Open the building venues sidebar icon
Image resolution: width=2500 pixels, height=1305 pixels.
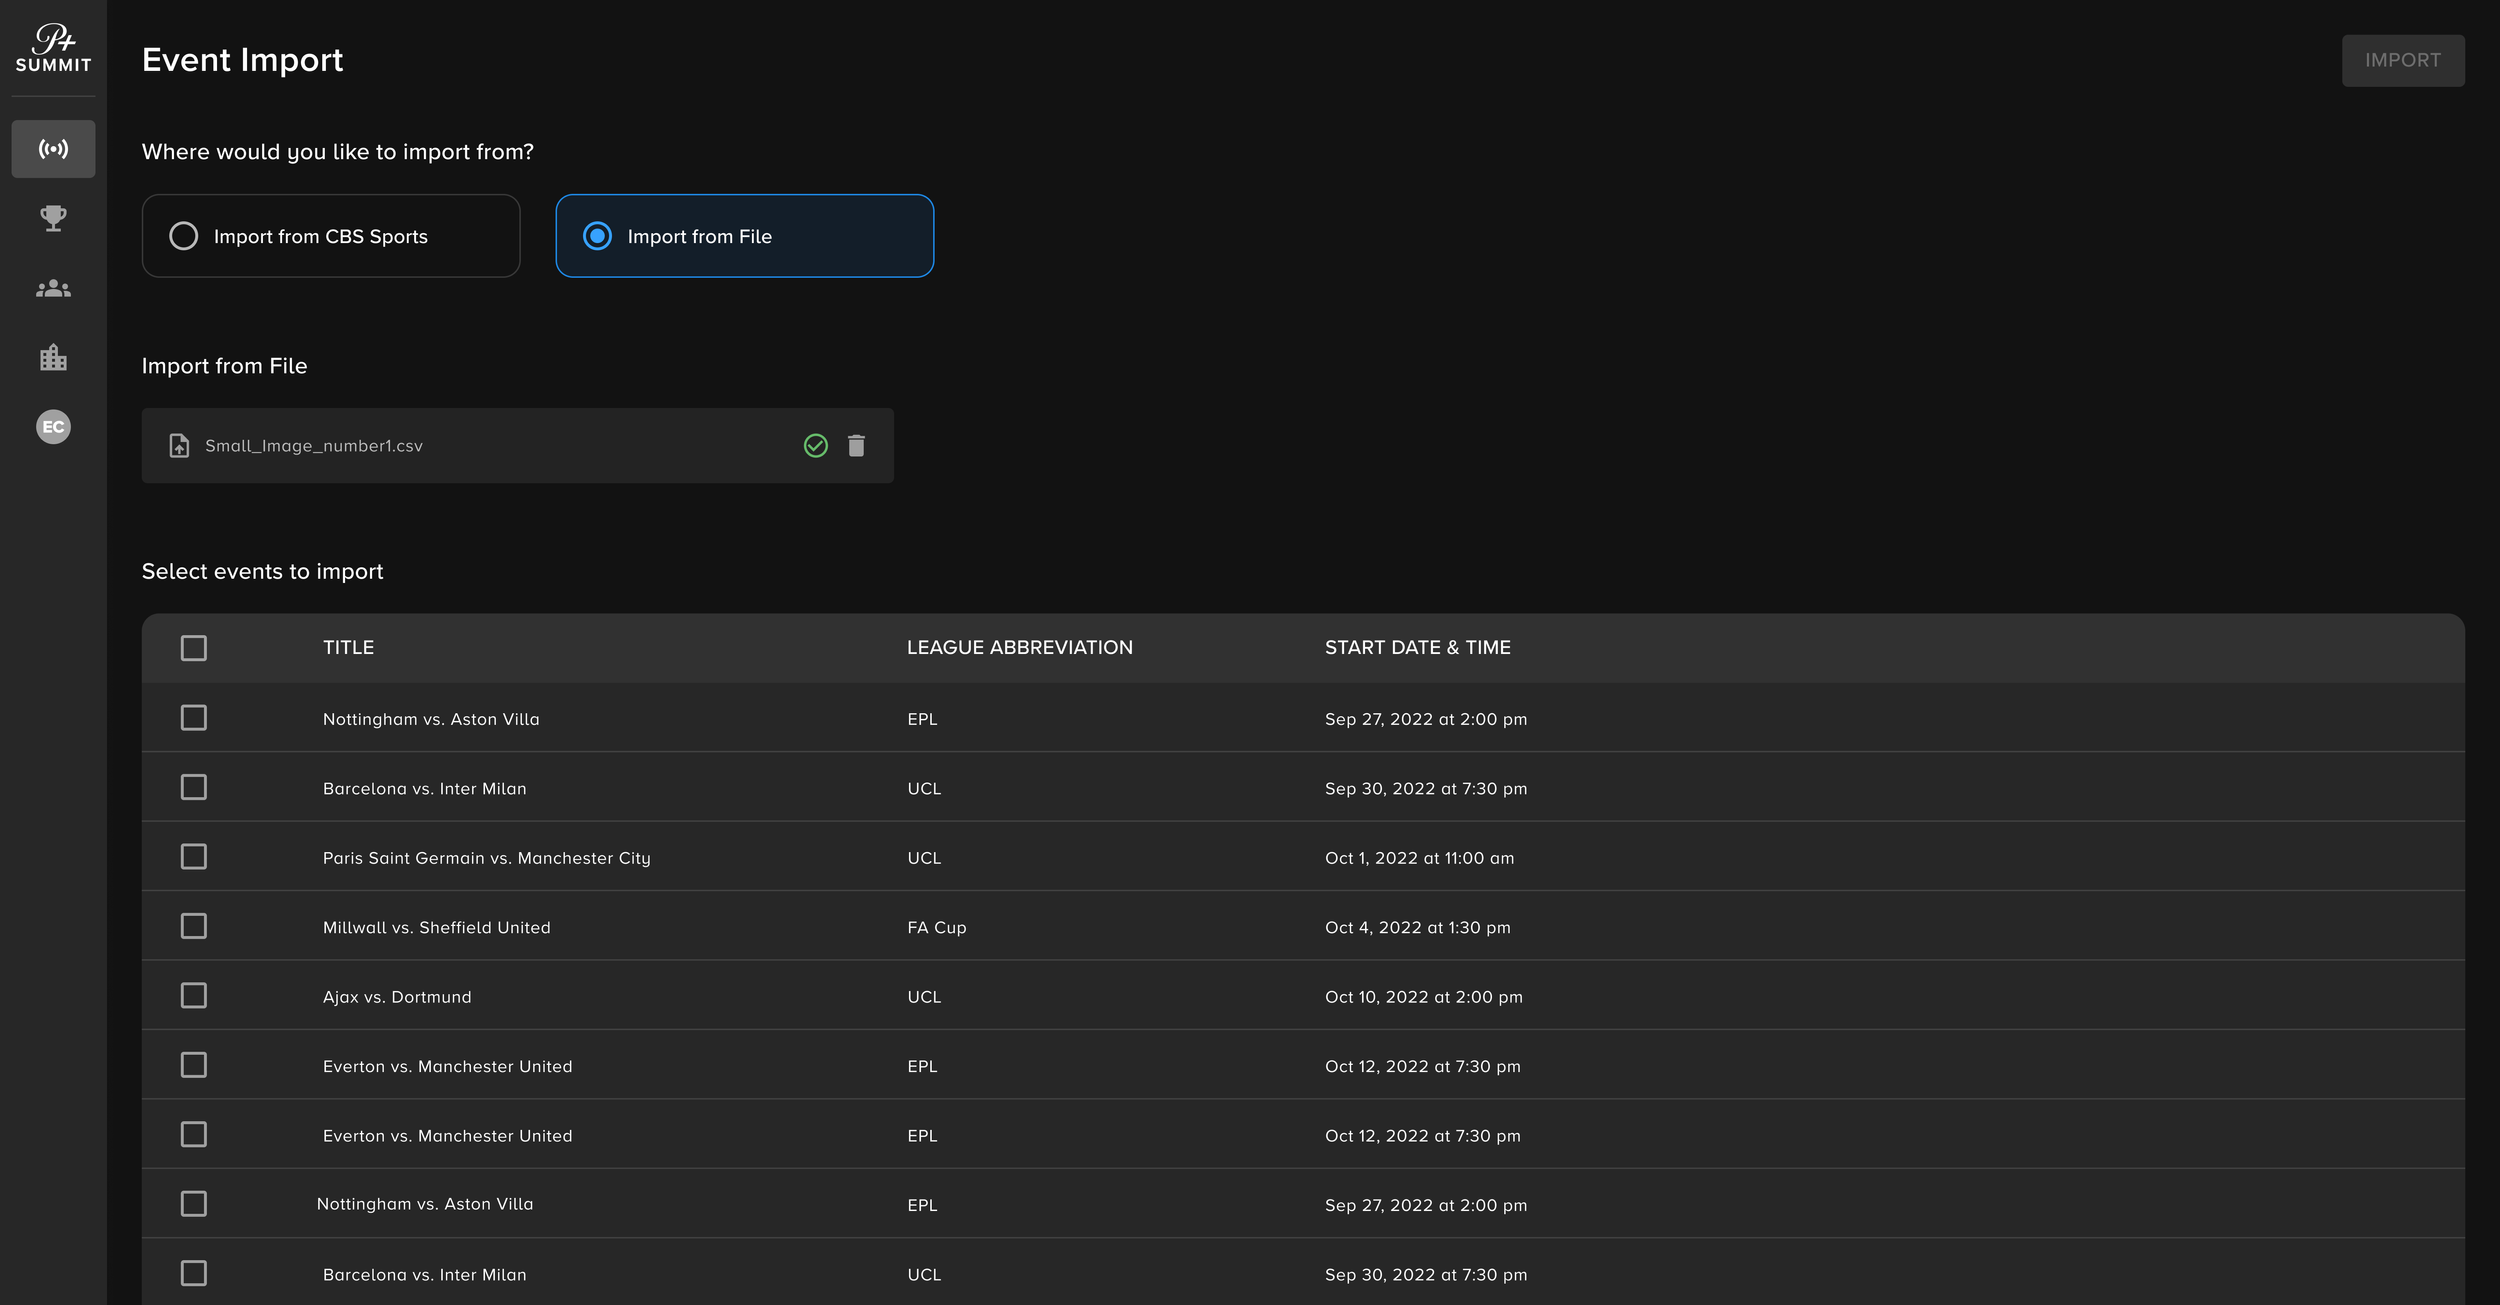click(x=53, y=357)
